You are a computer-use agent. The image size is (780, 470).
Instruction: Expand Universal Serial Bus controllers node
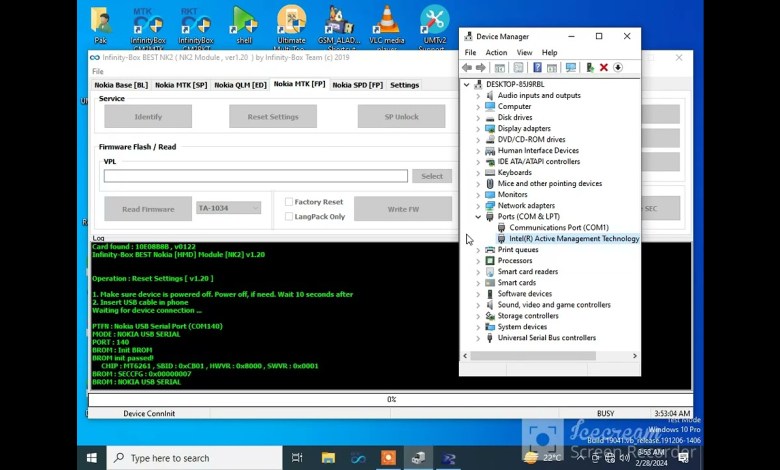pos(478,338)
